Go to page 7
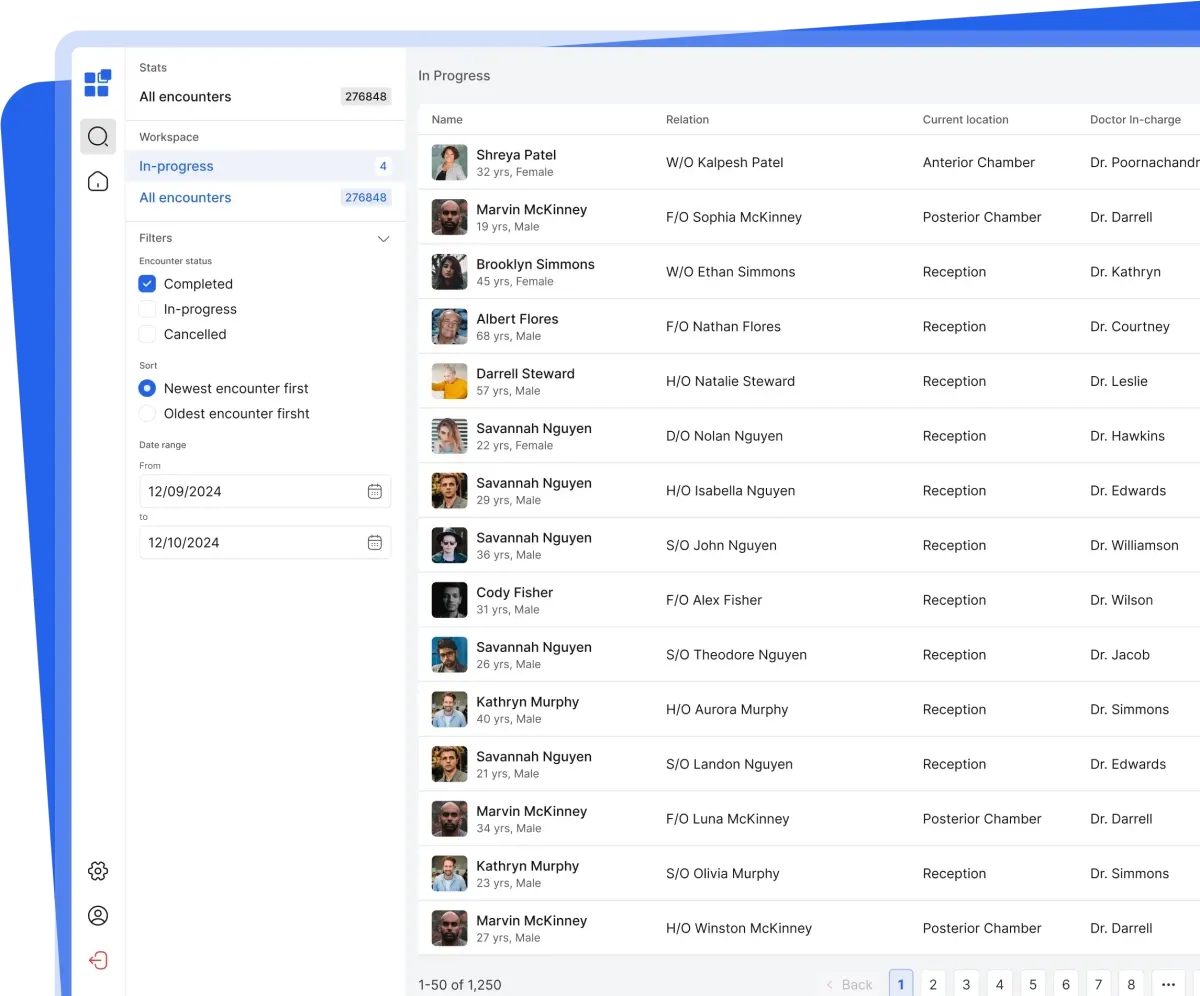Image resolution: width=1200 pixels, height=996 pixels. point(1099,985)
